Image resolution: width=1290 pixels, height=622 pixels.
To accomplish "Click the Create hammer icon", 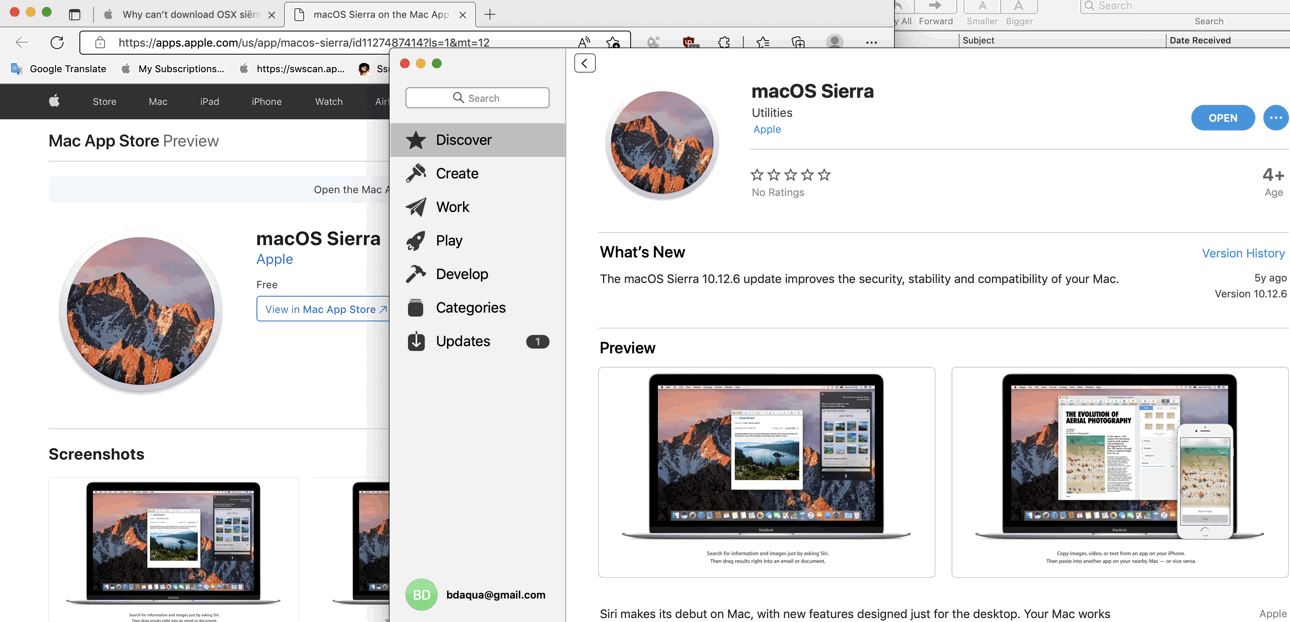I will 416,173.
